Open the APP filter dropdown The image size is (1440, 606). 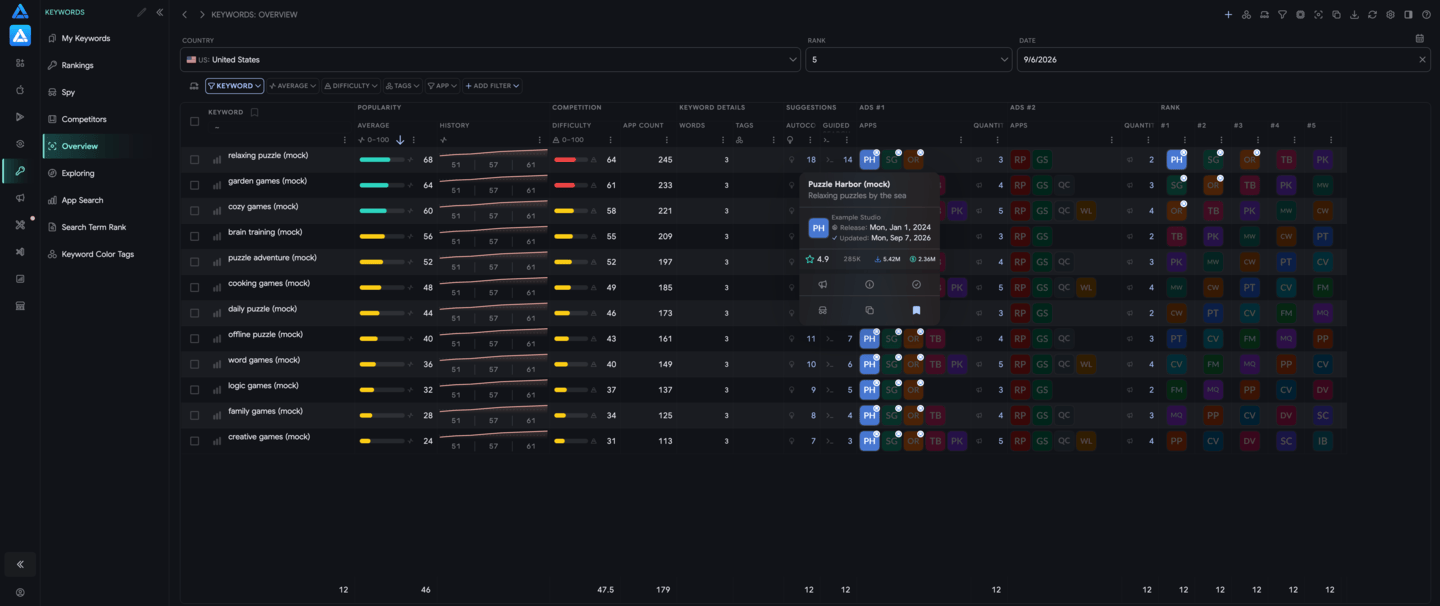pos(442,86)
